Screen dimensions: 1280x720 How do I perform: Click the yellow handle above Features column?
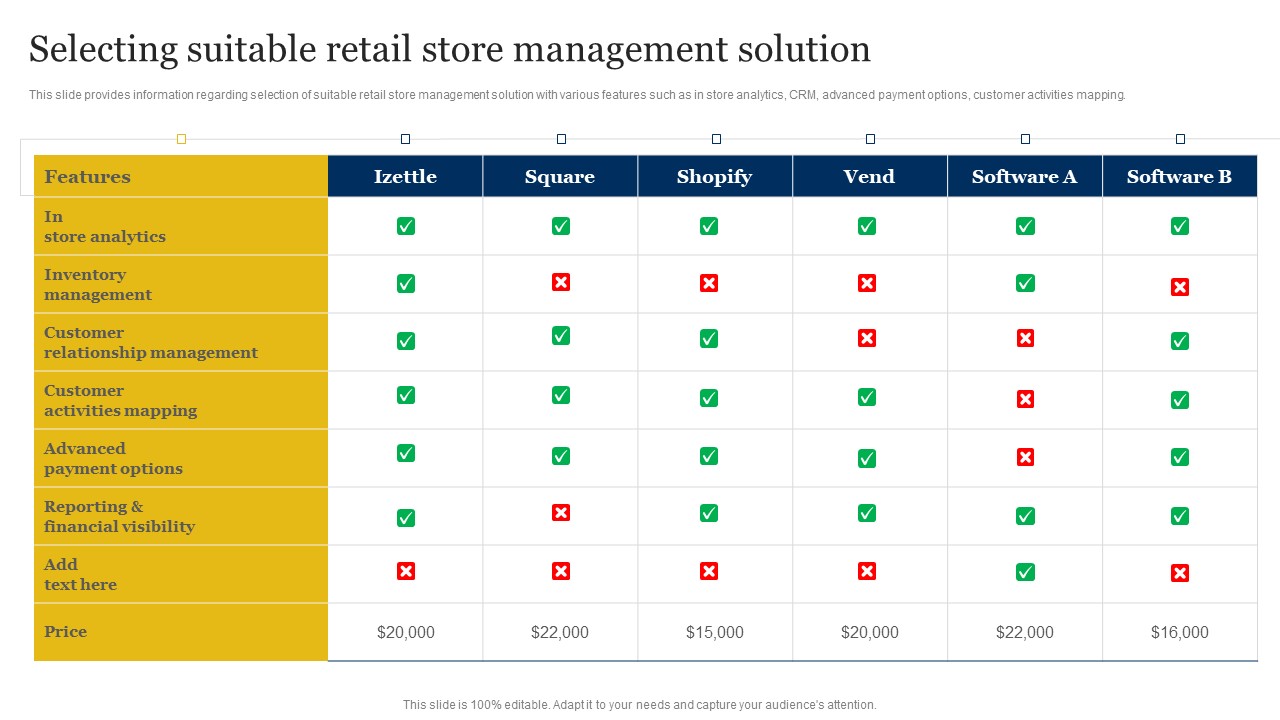181,139
